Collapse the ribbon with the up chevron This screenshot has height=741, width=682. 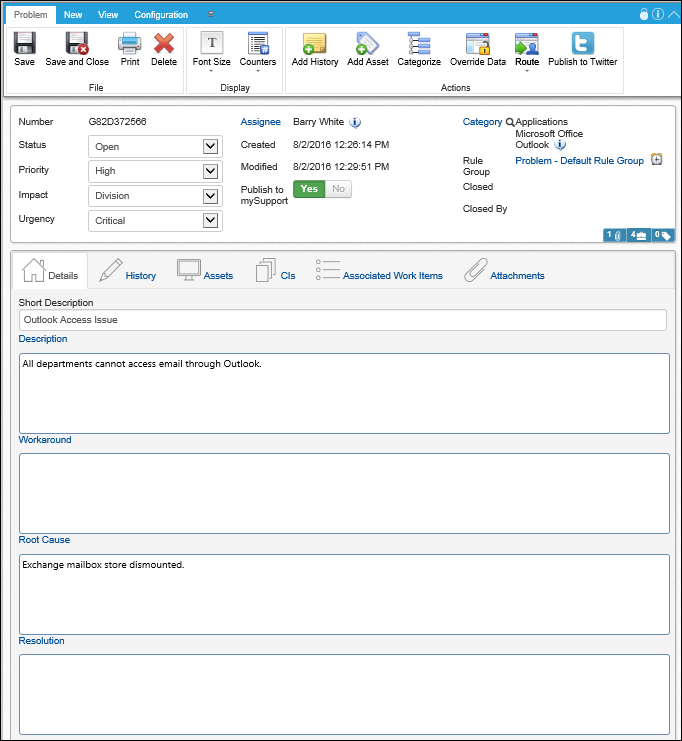point(673,14)
